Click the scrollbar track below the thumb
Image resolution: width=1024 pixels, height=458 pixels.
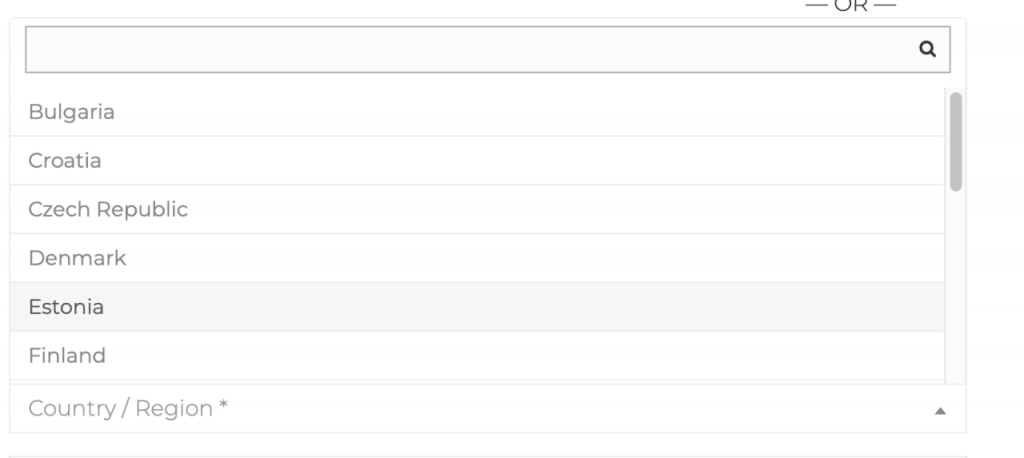click(955, 287)
